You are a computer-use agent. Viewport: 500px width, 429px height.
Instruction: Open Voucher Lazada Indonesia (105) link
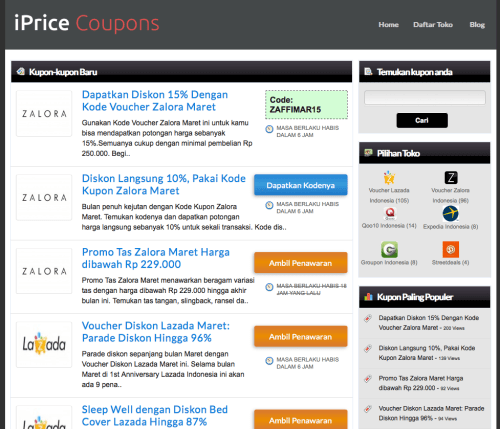[389, 195]
